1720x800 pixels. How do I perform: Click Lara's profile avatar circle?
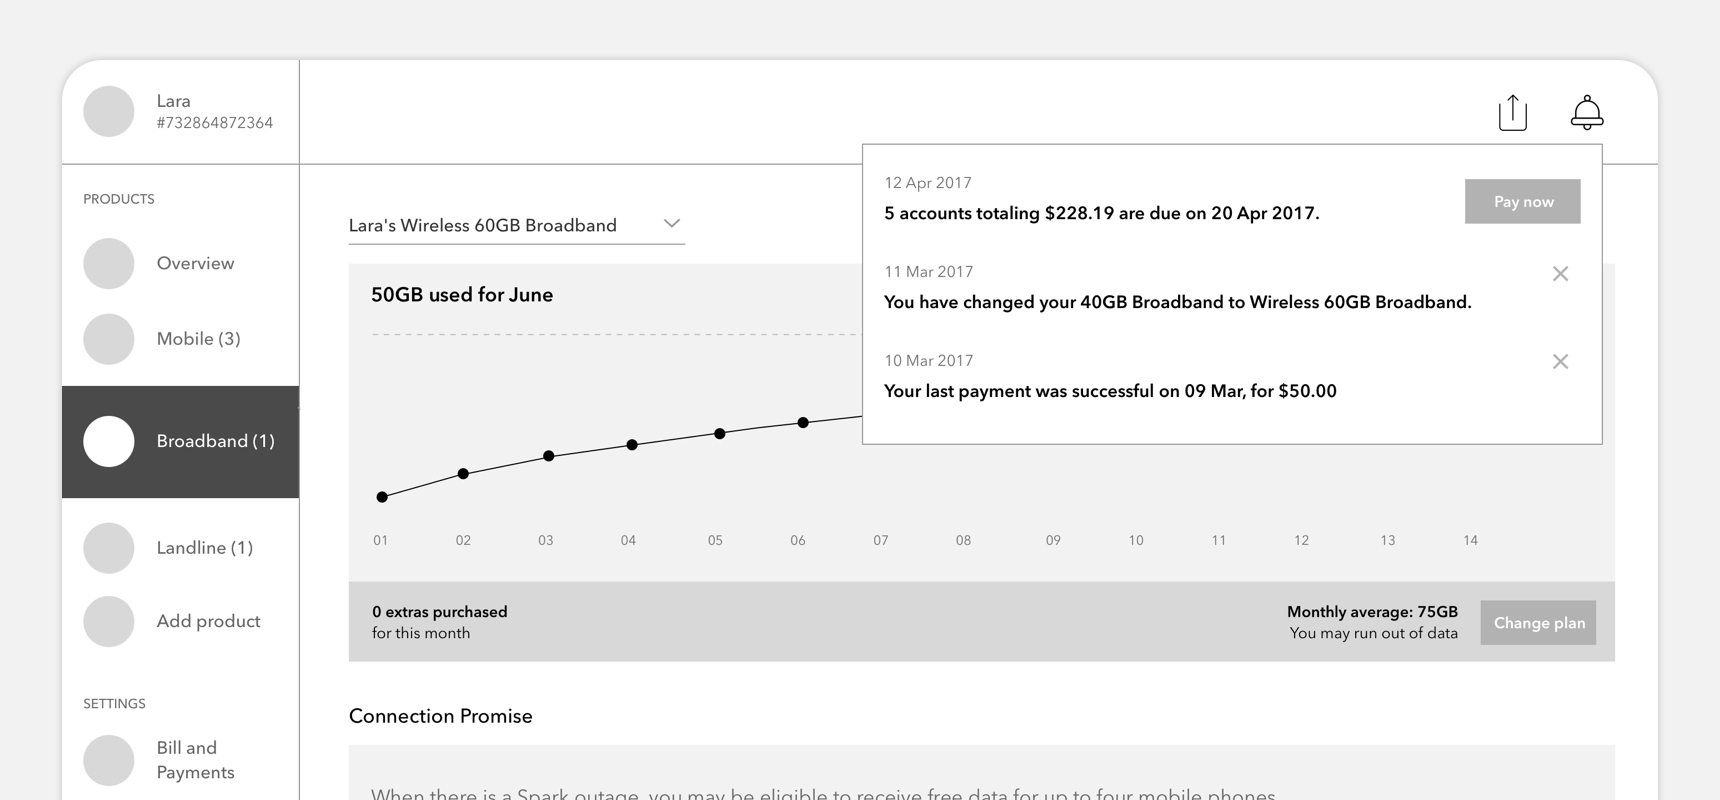tap(109, 111)
